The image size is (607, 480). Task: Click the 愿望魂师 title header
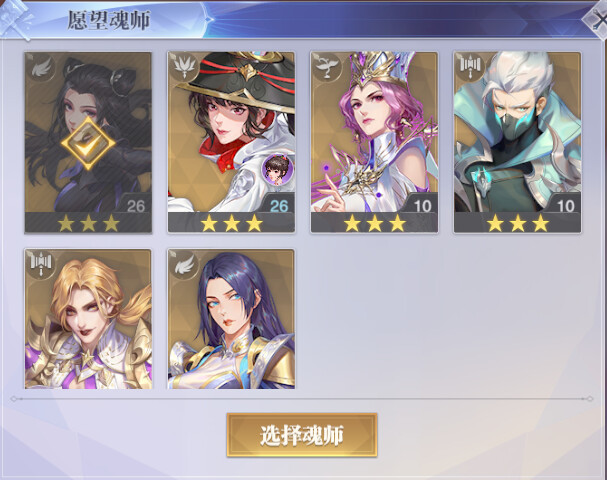(x=109, y=20)
